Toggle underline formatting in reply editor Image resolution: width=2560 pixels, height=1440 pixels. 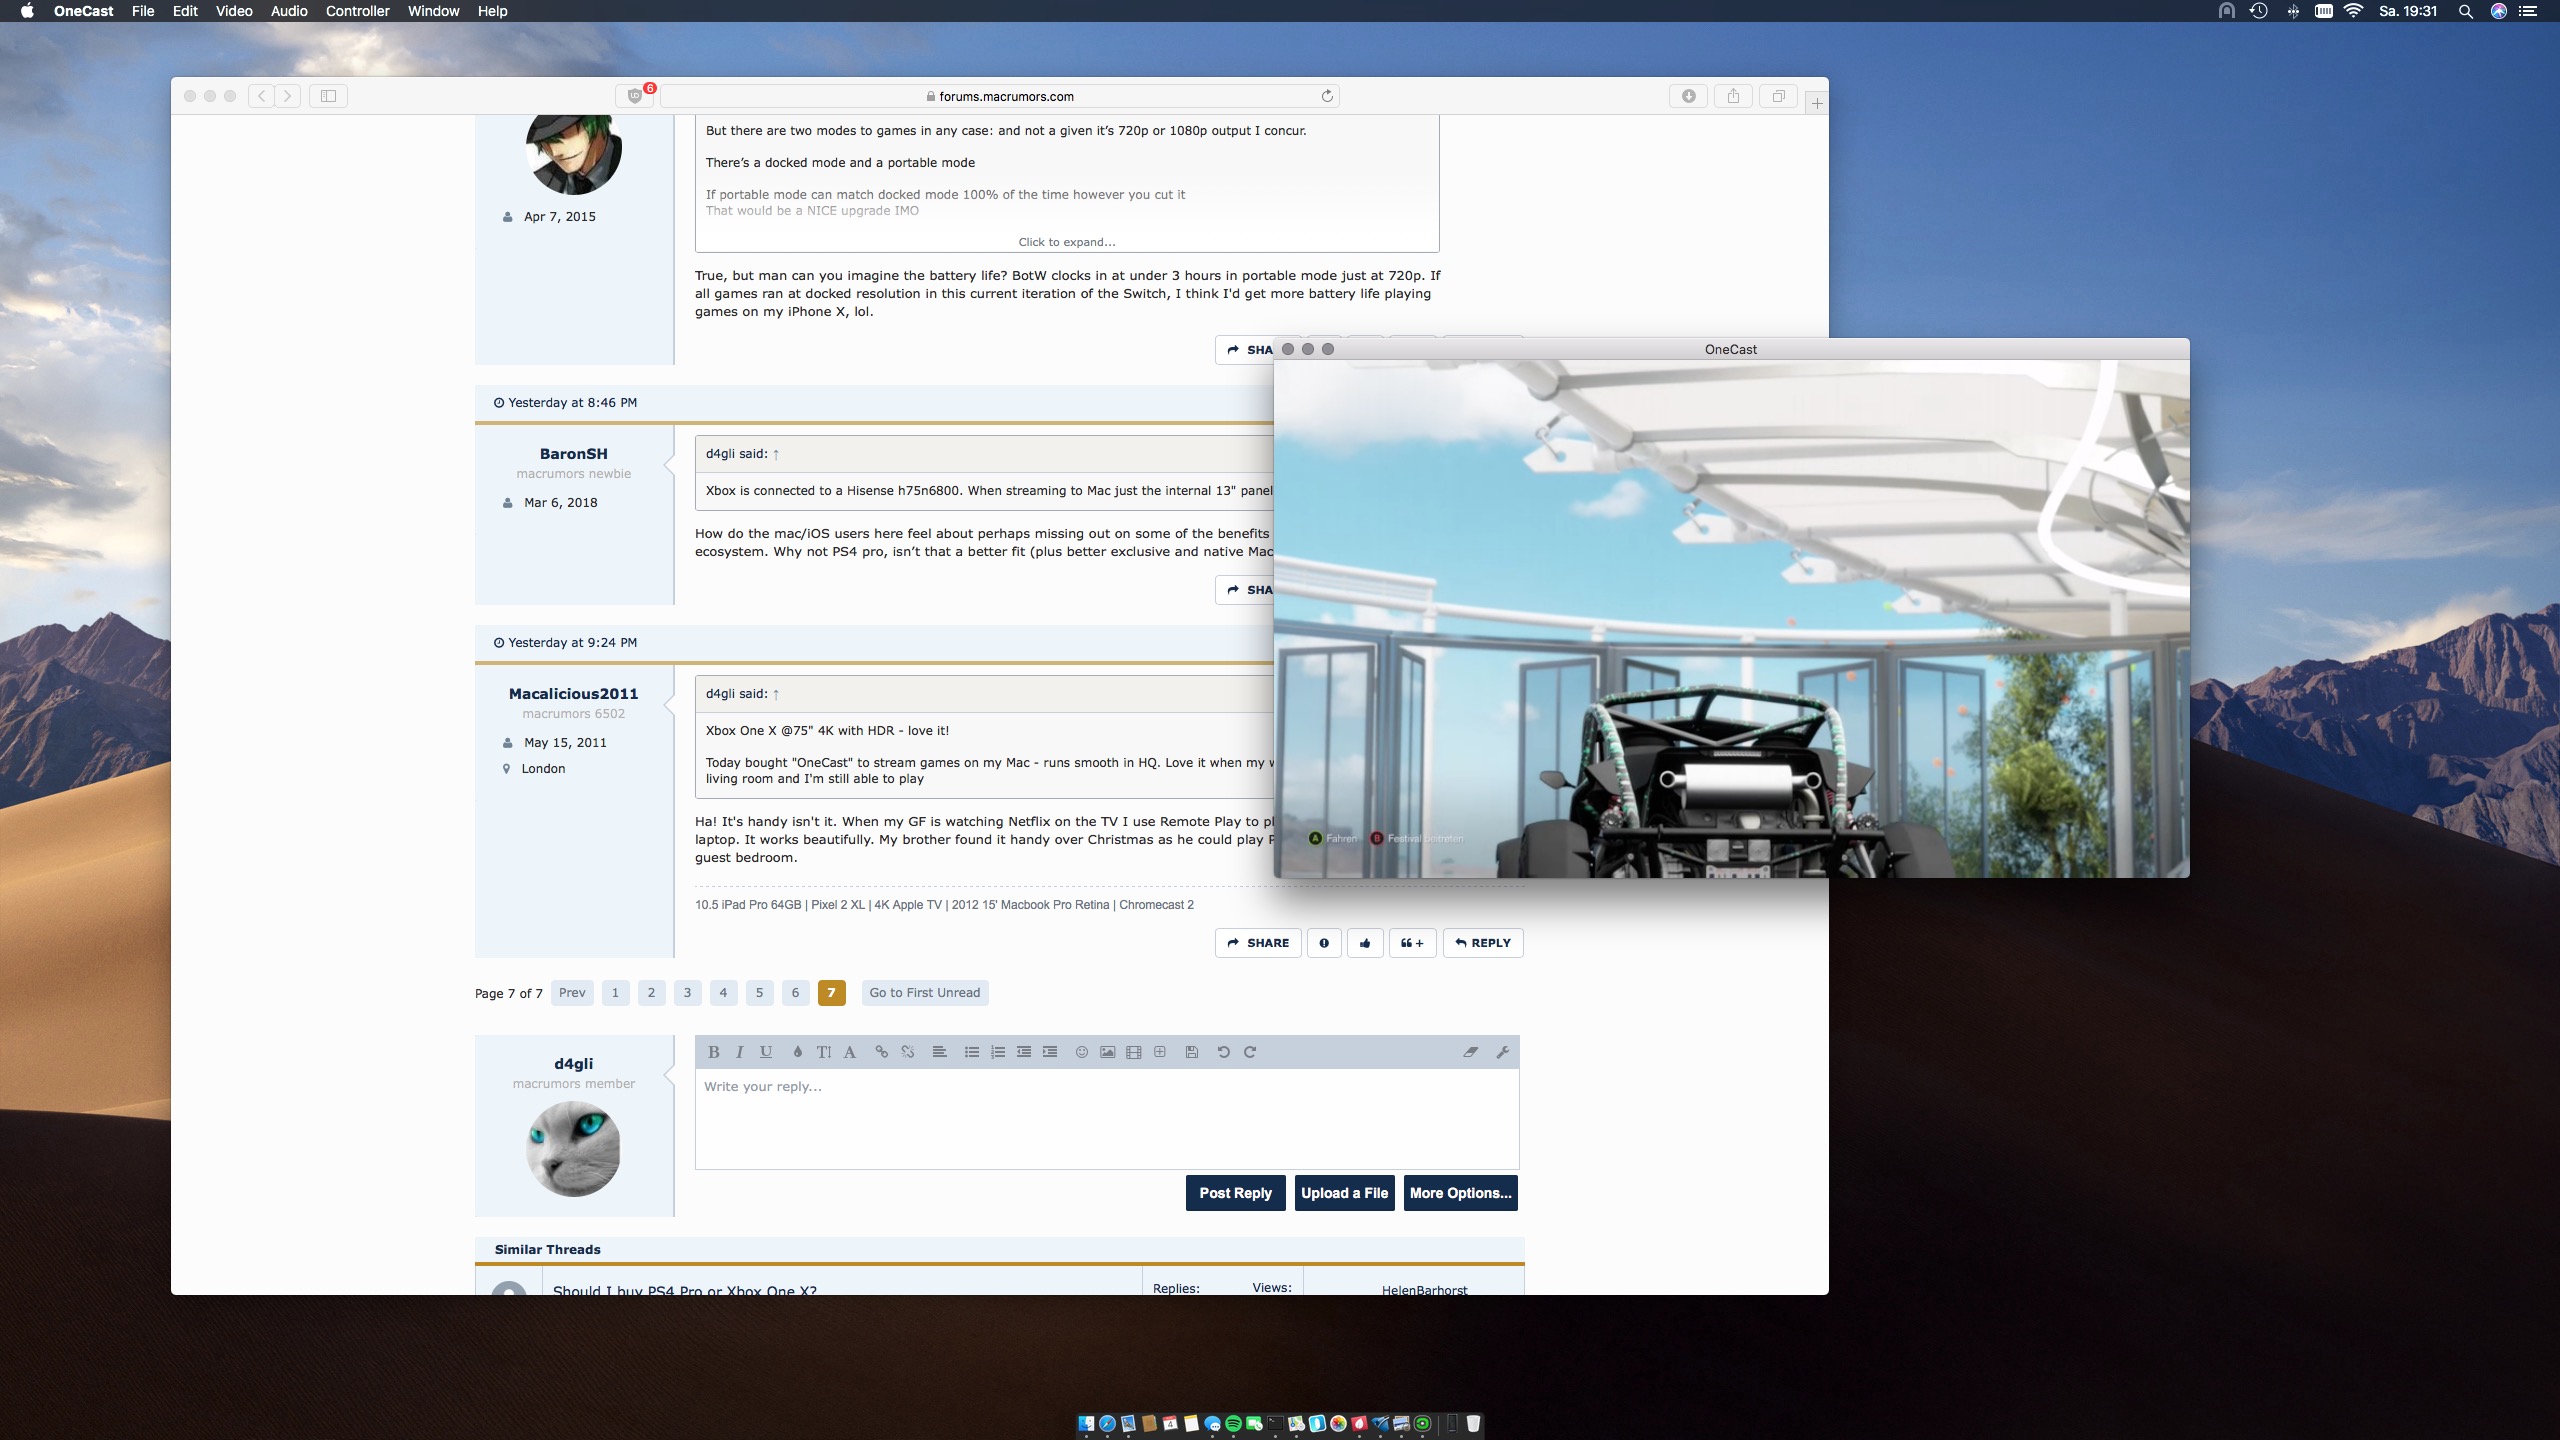tap(766, 1052)
